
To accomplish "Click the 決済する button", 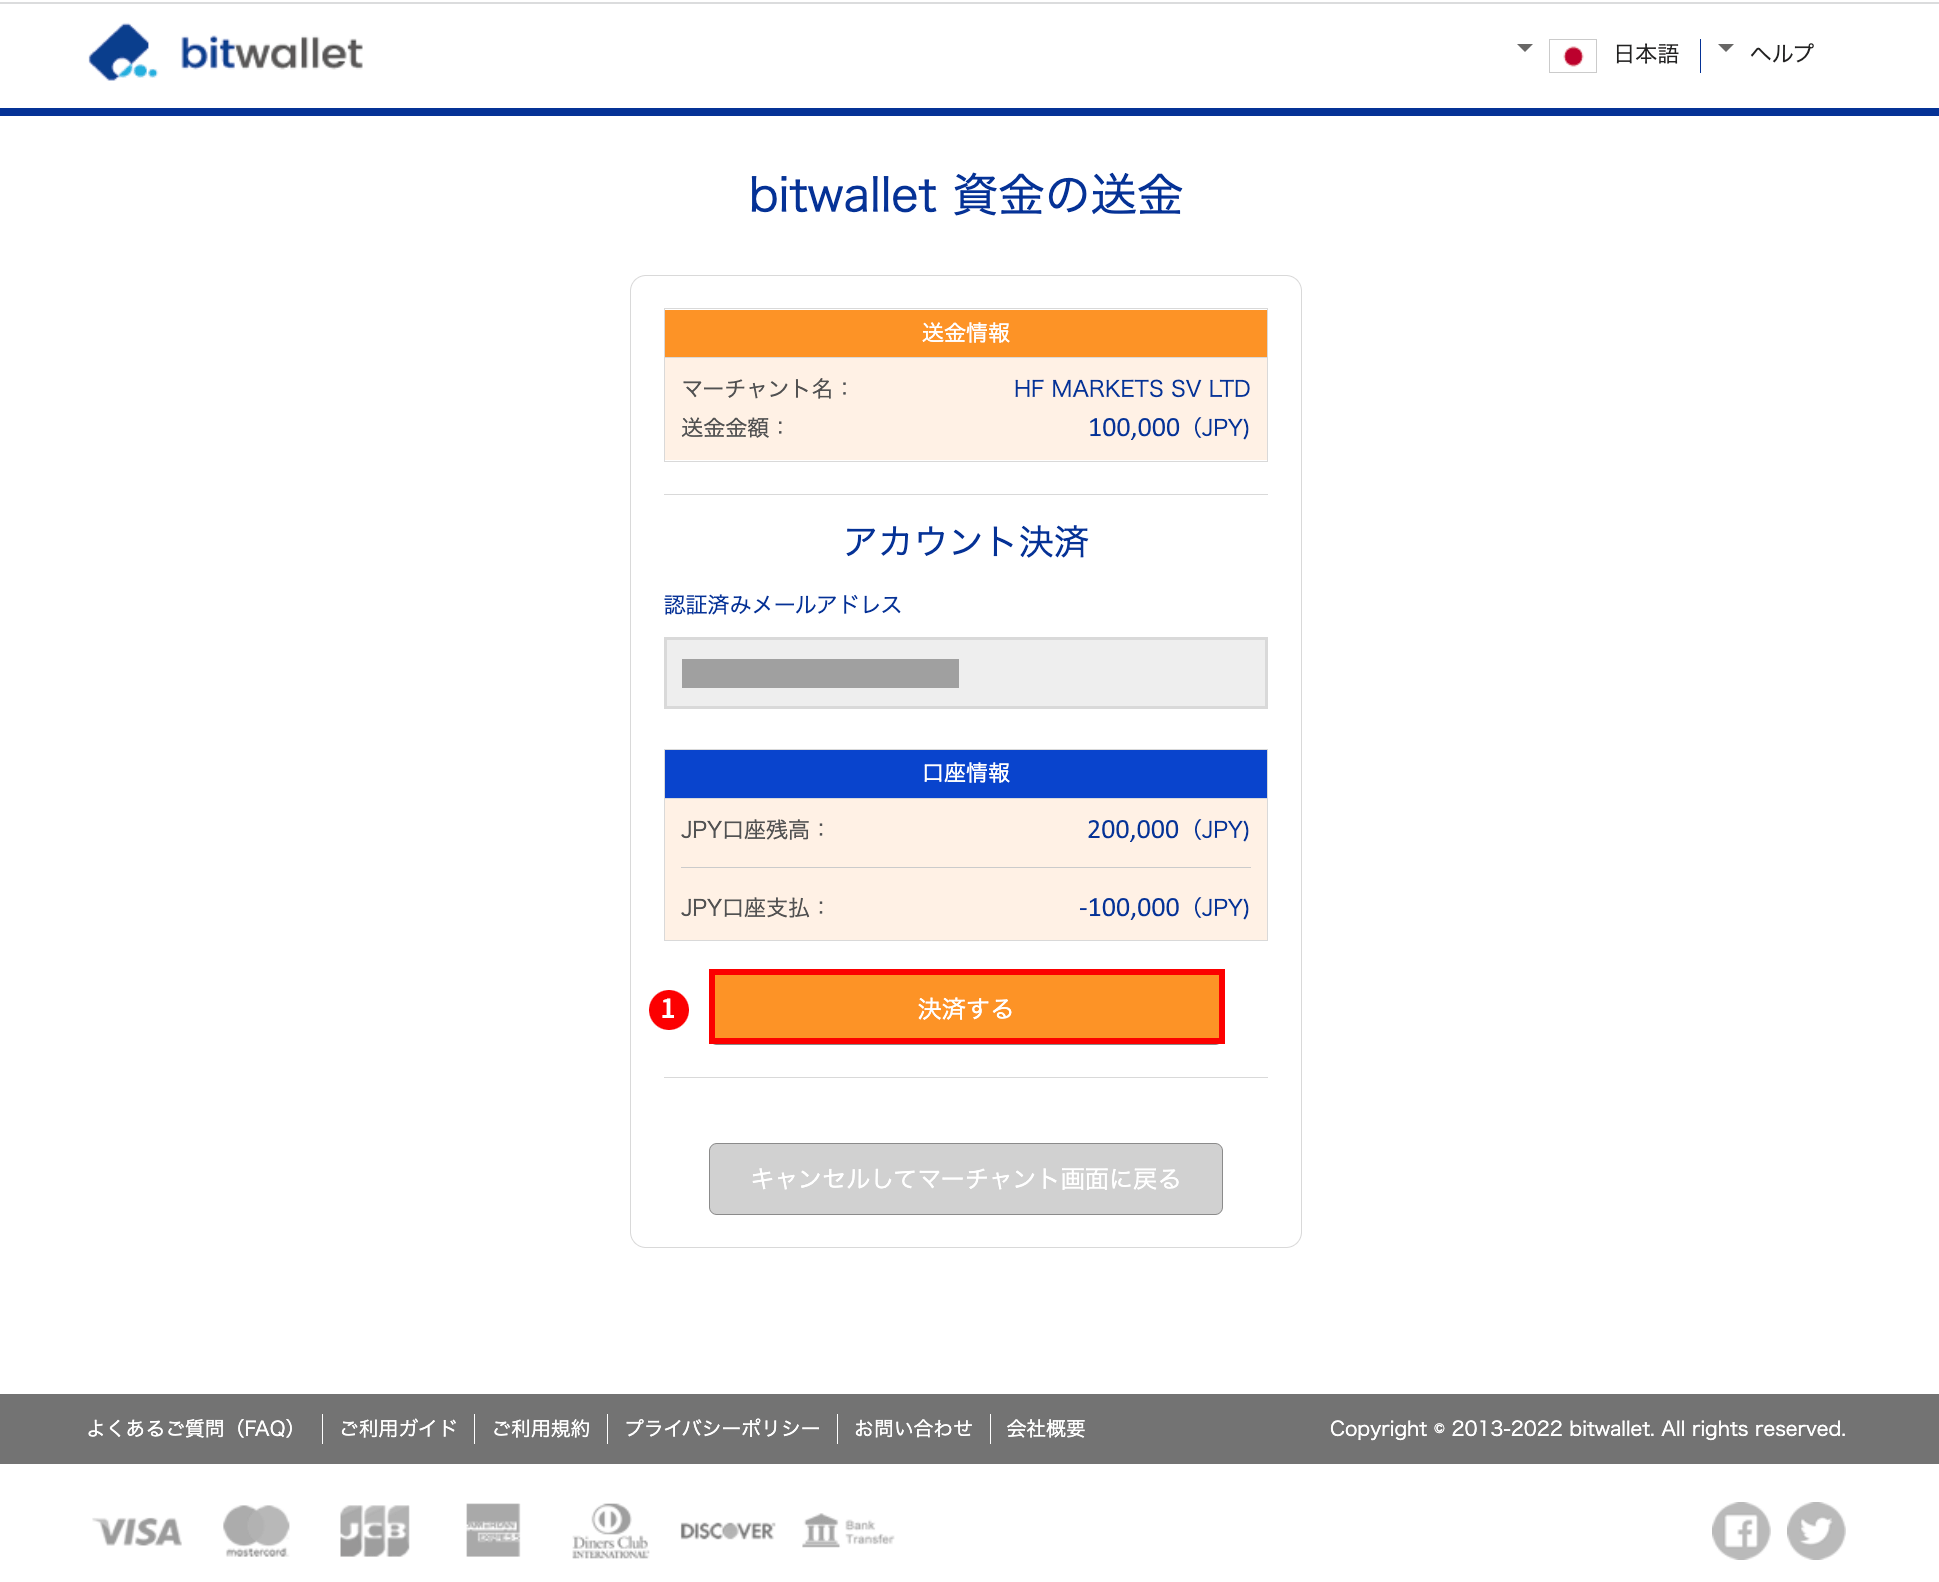I will click(965, 1008).
